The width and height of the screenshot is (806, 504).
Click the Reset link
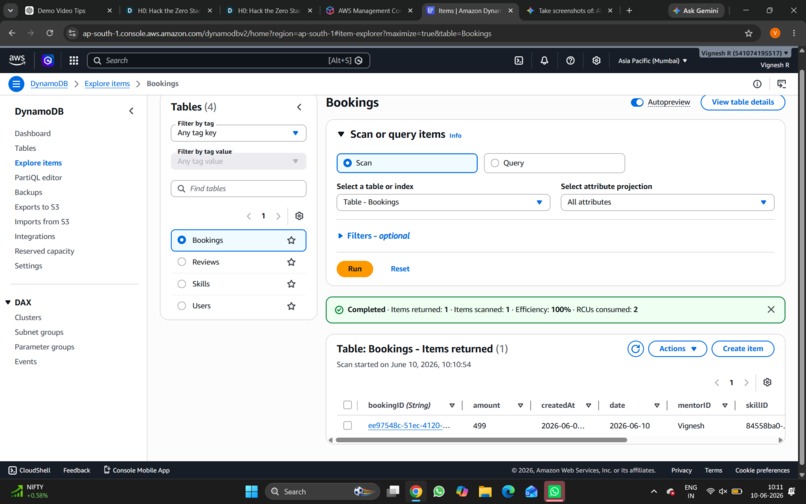tap(400, 269)
